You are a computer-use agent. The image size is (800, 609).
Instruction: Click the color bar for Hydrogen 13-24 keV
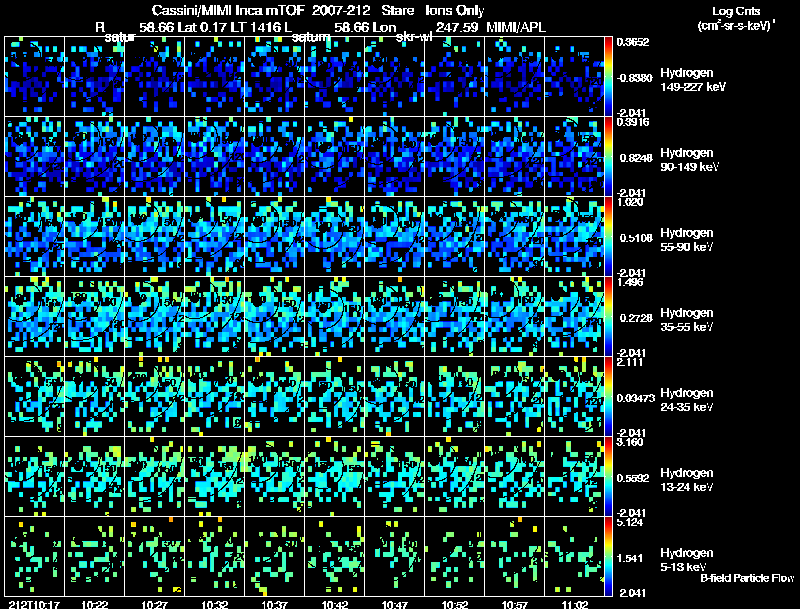pyautogui.click(x=608, y=477)
